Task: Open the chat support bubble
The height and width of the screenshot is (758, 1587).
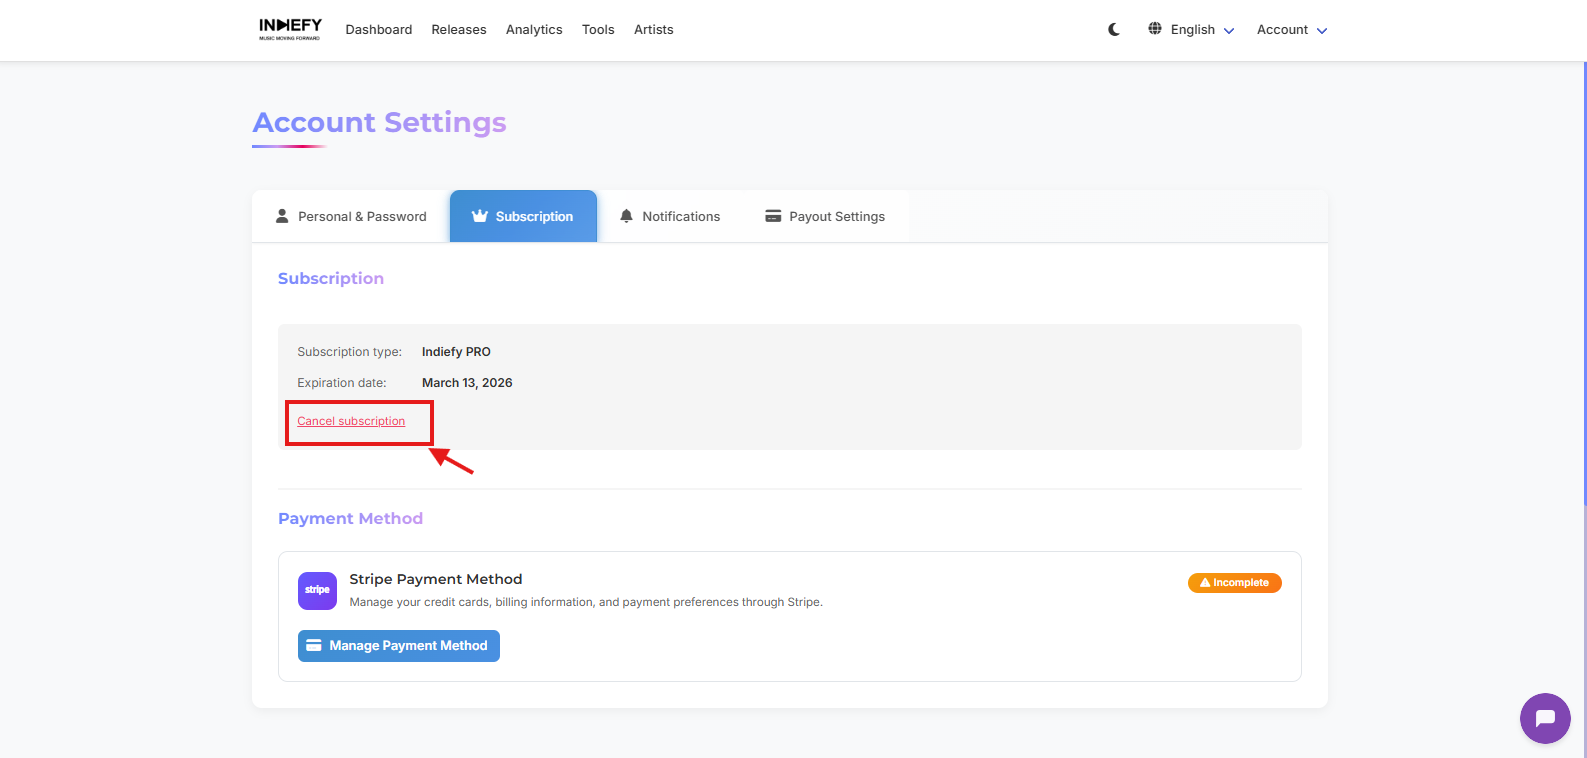Action: click(x=1545, y=718)
